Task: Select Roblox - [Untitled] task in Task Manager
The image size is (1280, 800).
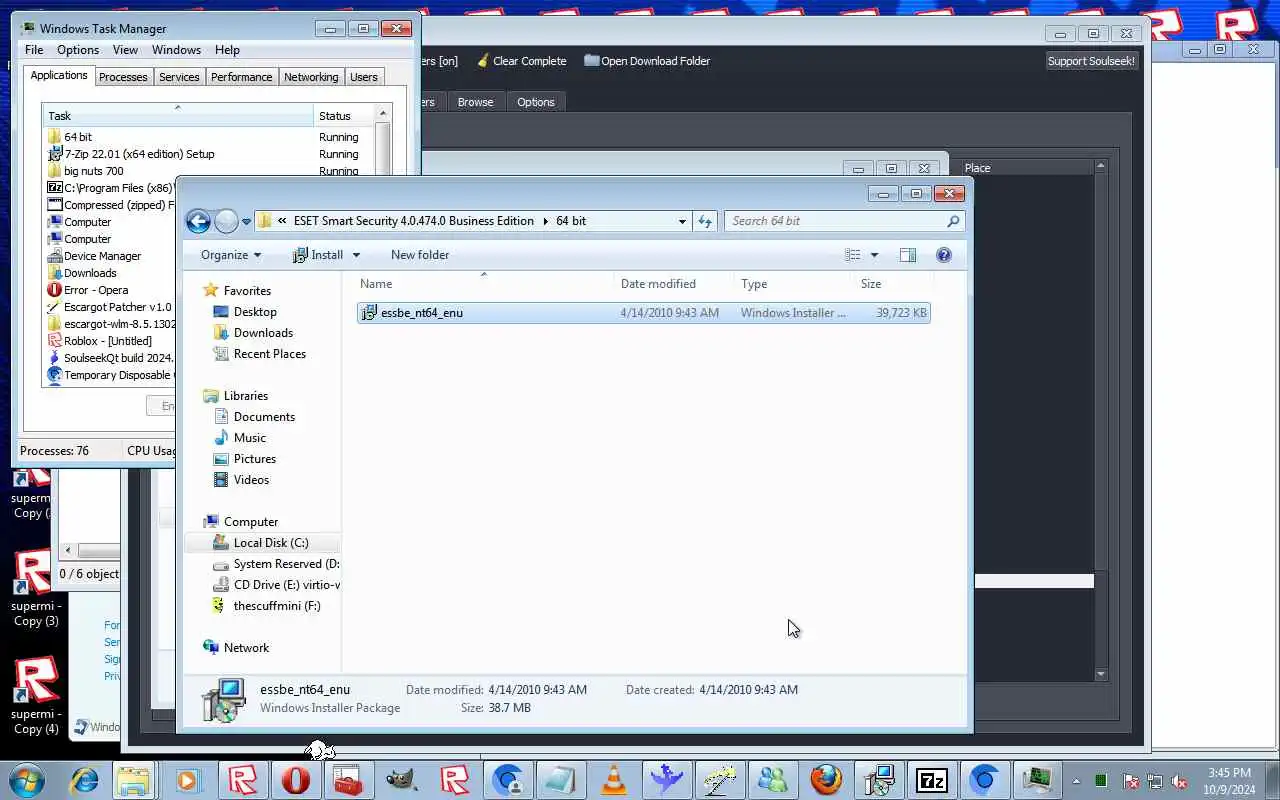Action: [108, 341]
